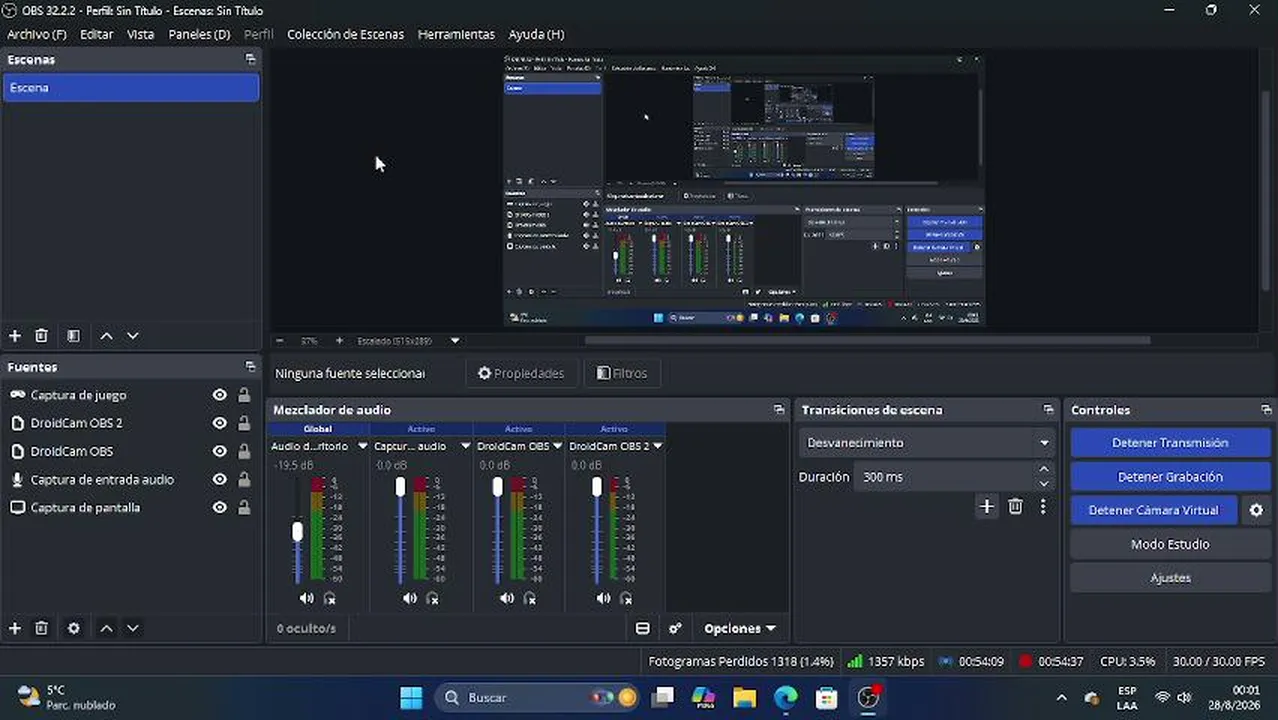Adjust Audio del escritorio volume fader
This screenshot has height=720, width=1278.
click(297, 531)
